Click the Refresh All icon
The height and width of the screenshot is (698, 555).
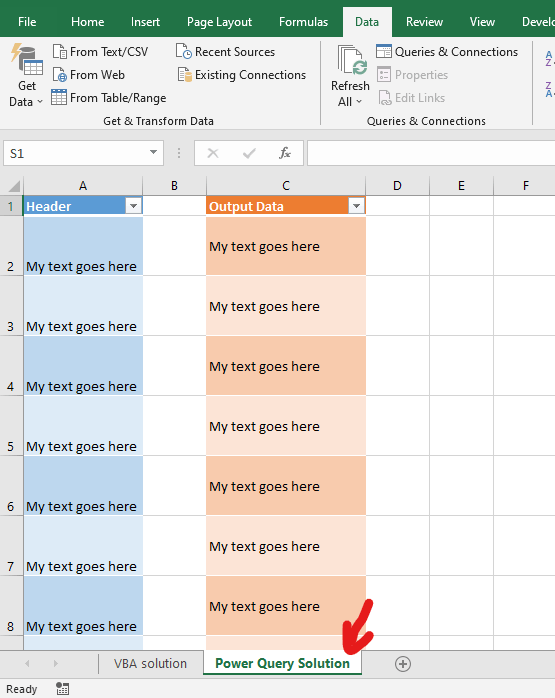(352, 60)
